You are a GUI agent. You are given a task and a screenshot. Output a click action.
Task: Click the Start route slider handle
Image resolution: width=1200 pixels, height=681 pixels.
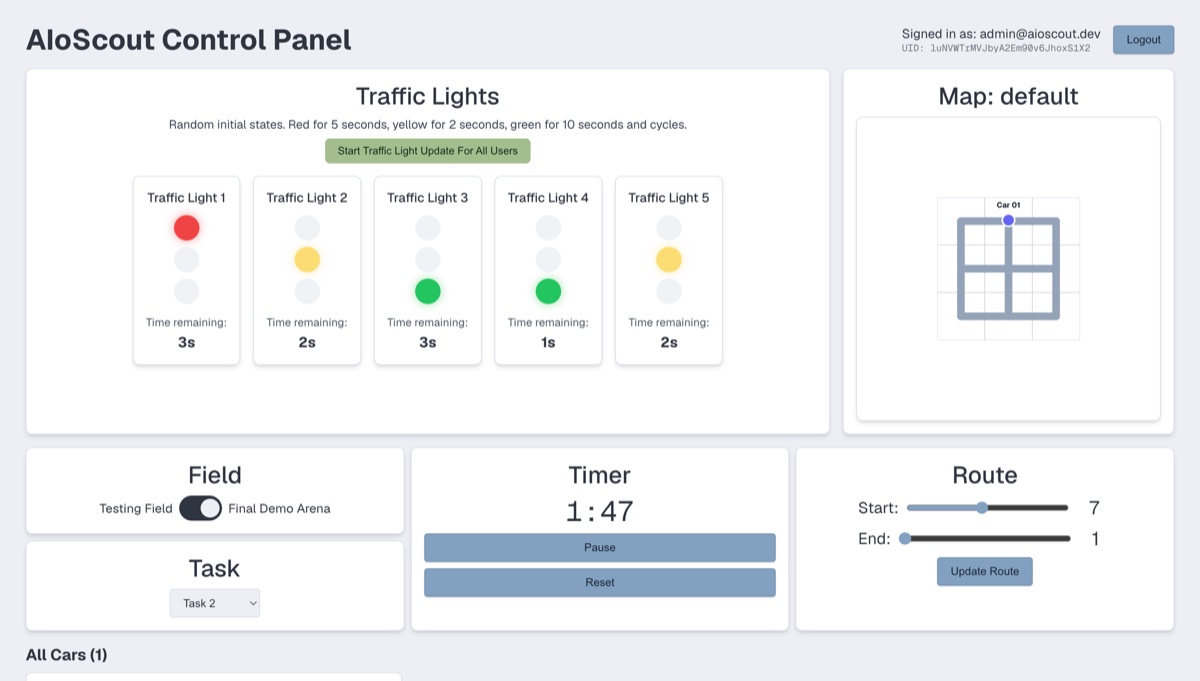pos(982,508)
